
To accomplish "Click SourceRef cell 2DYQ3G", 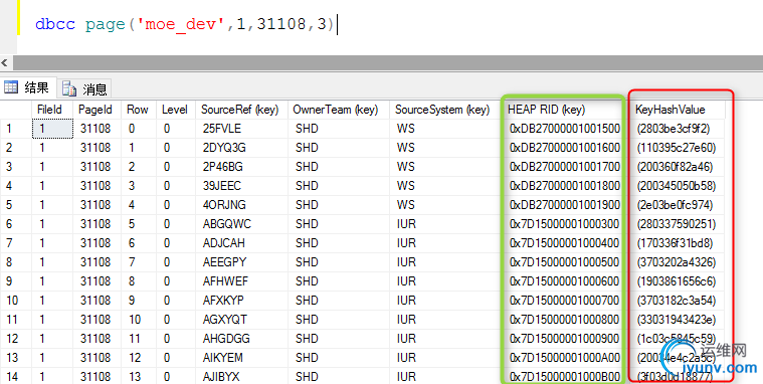I will click(x=241, y=147).
